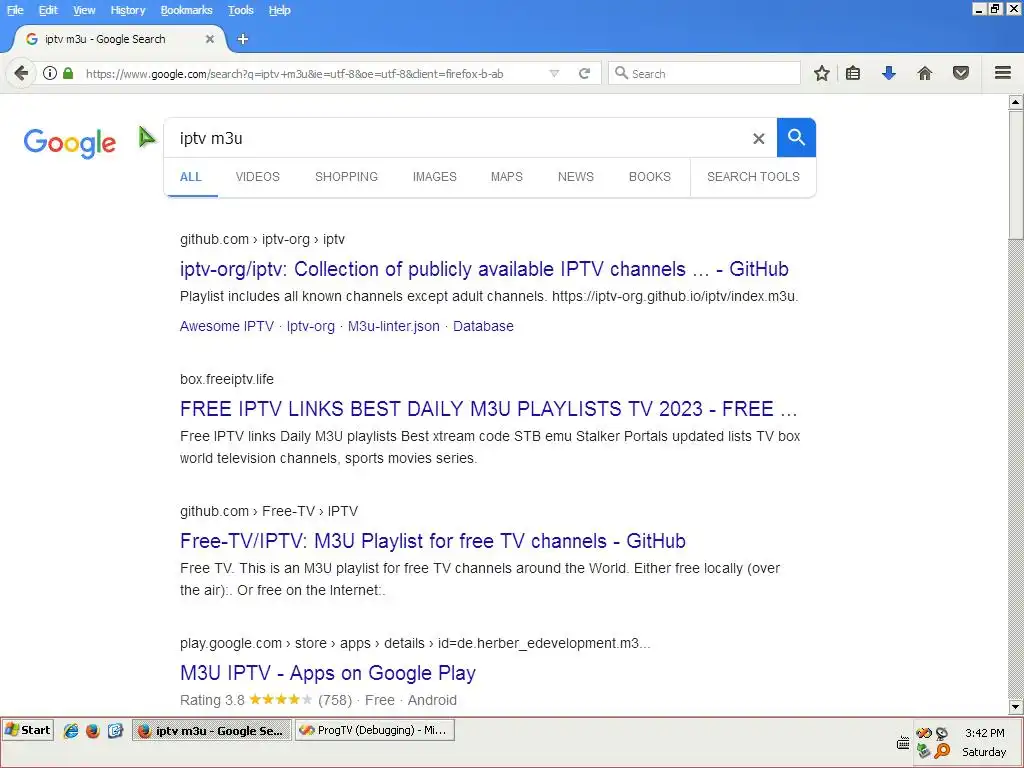Click the vertical scrollbar thumb
This screenshot has height=768, width=1024.
coord(1016,175)
